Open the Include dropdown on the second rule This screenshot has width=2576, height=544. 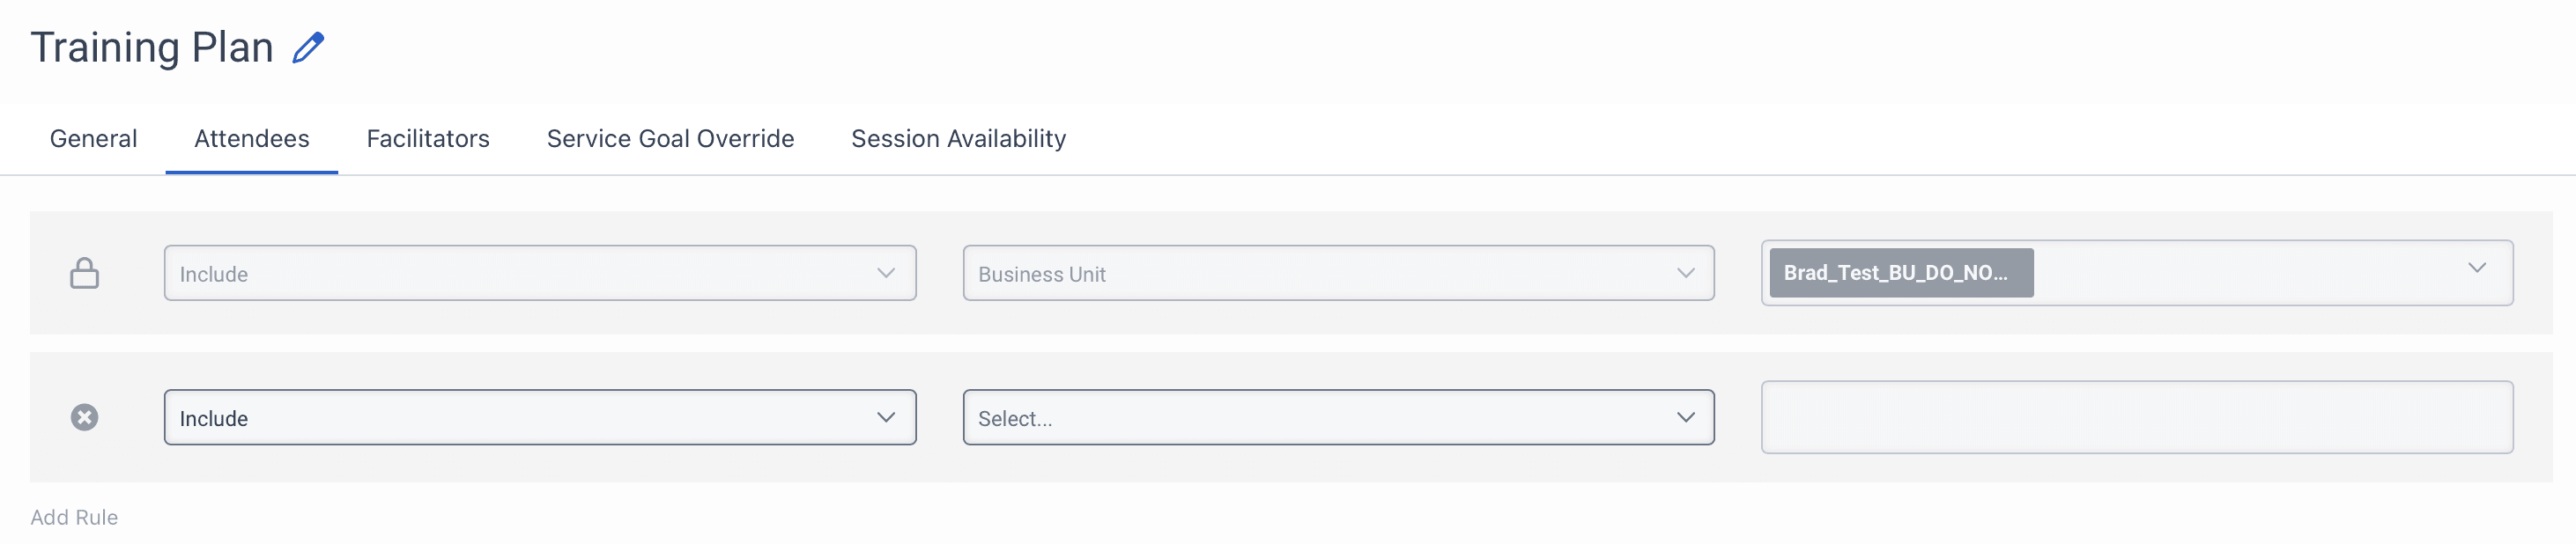click(540, 418)
